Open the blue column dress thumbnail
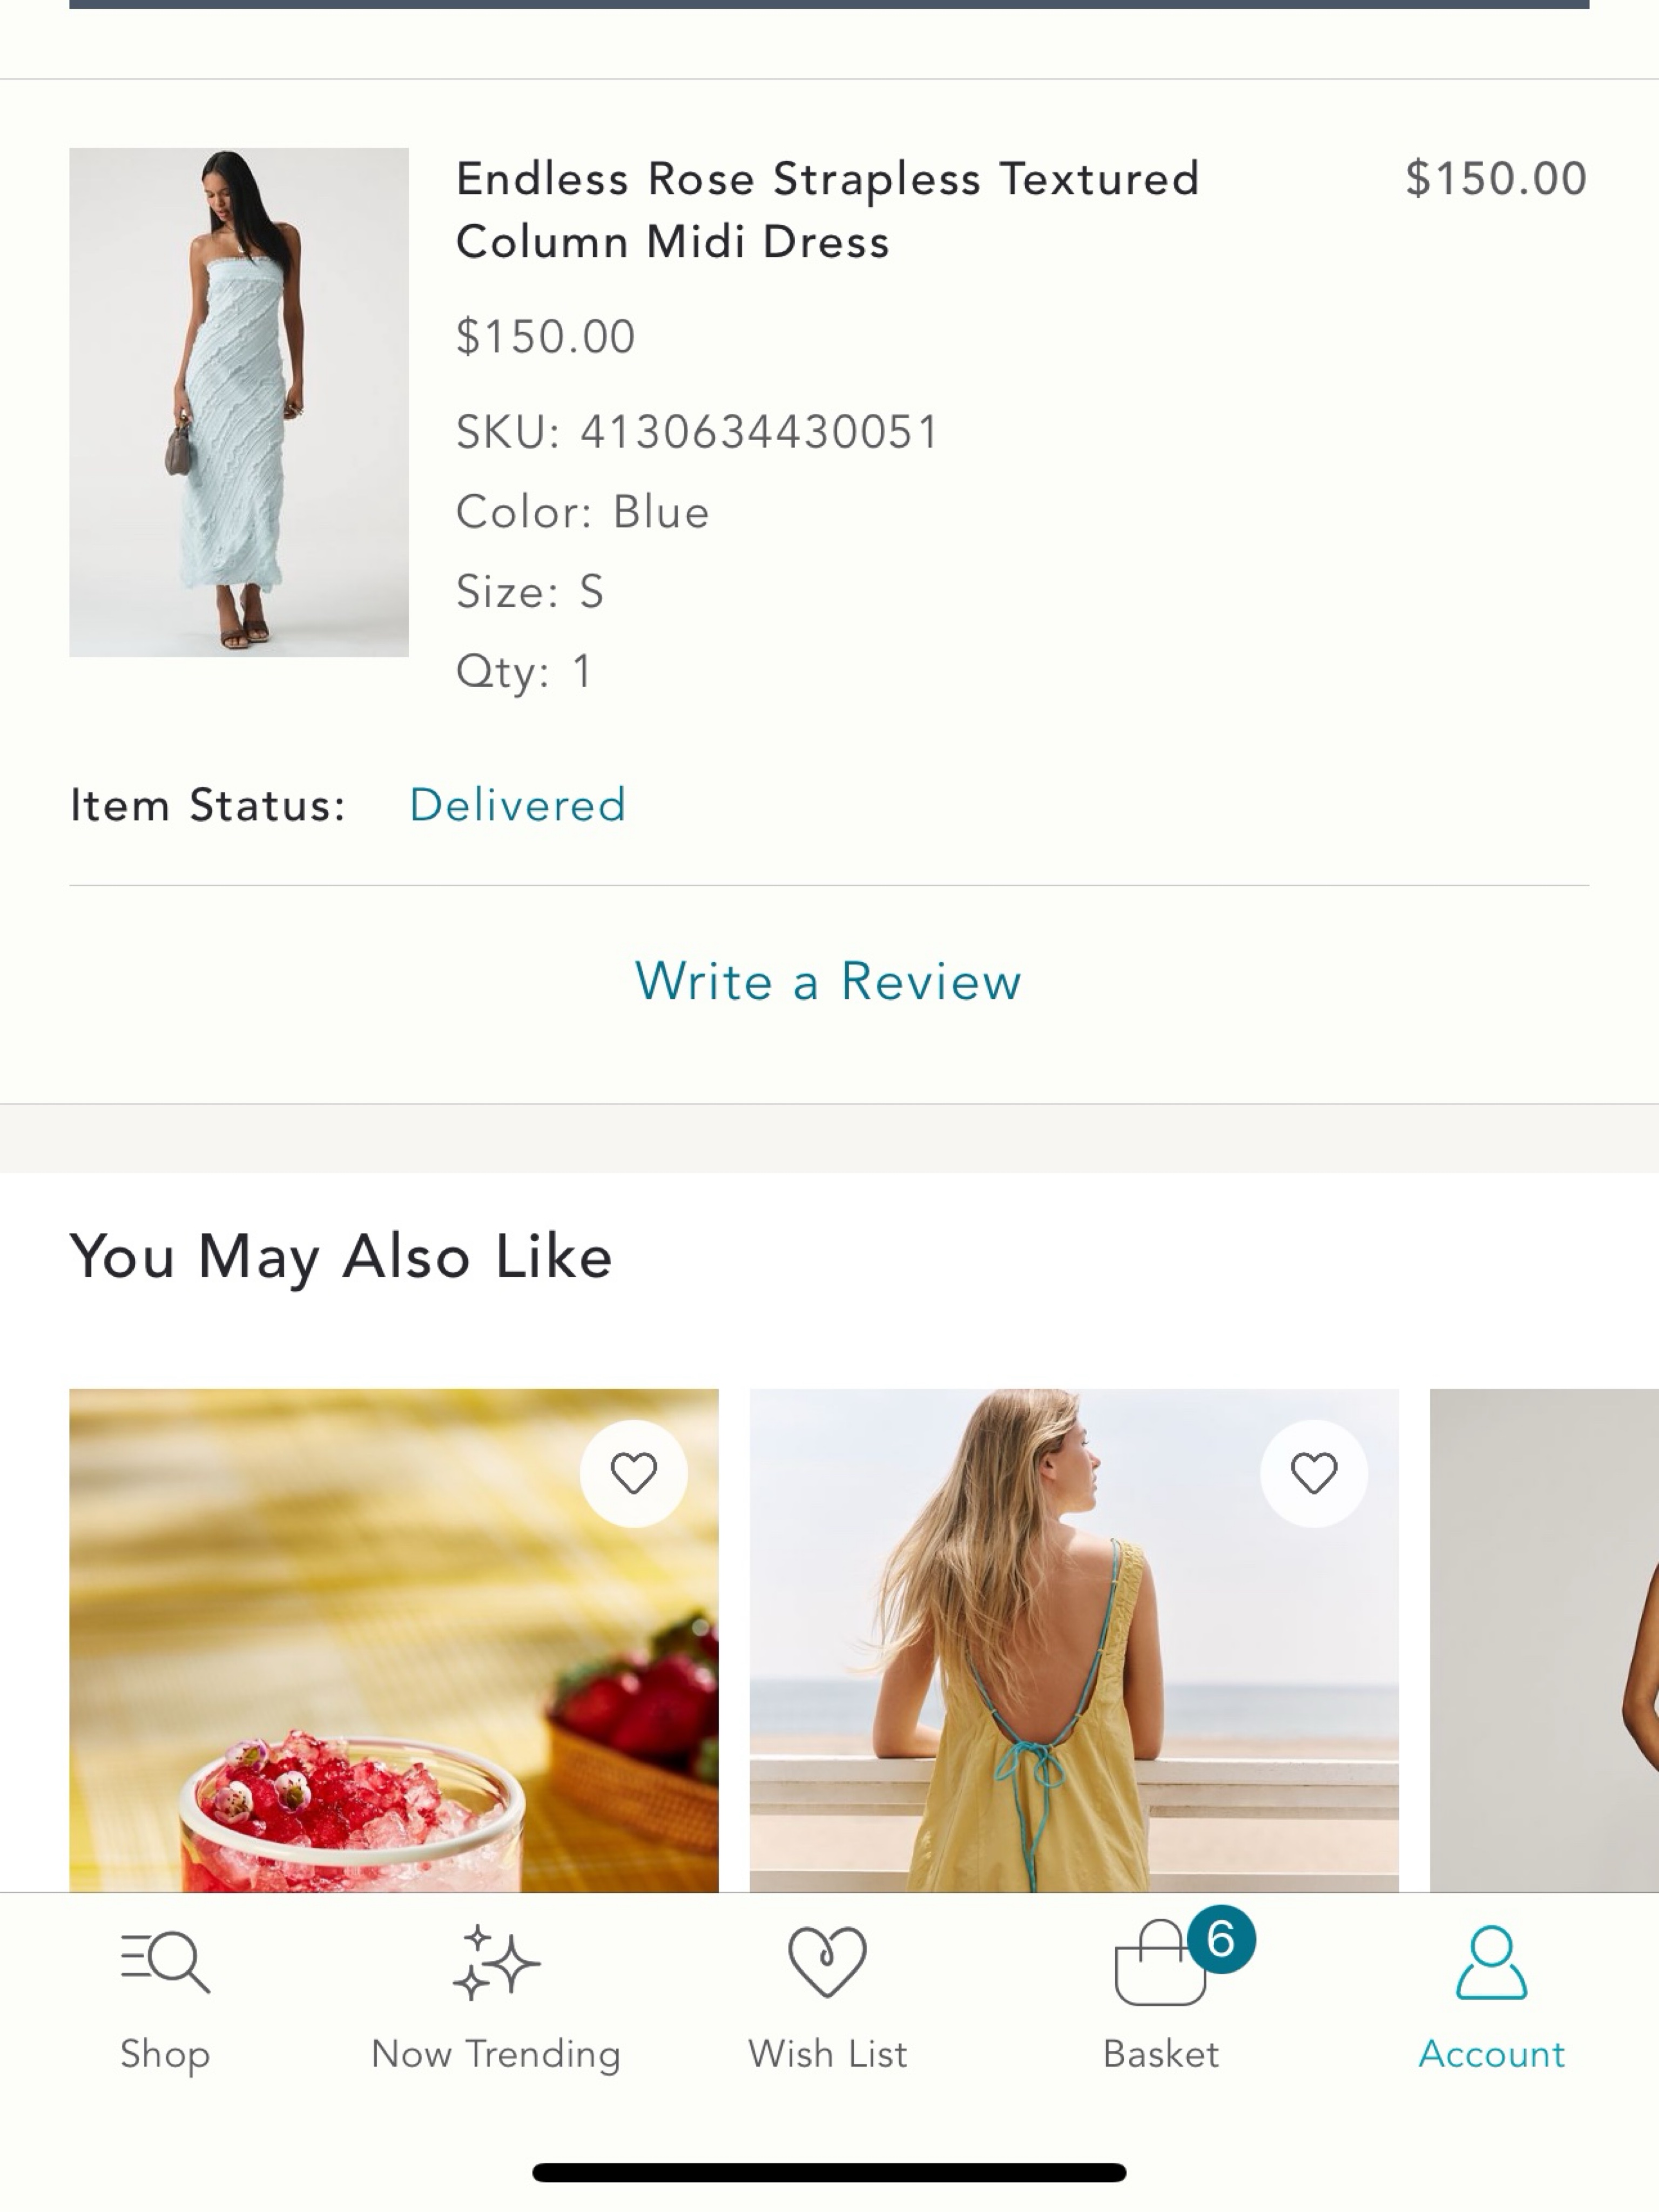 pos(239,402)
